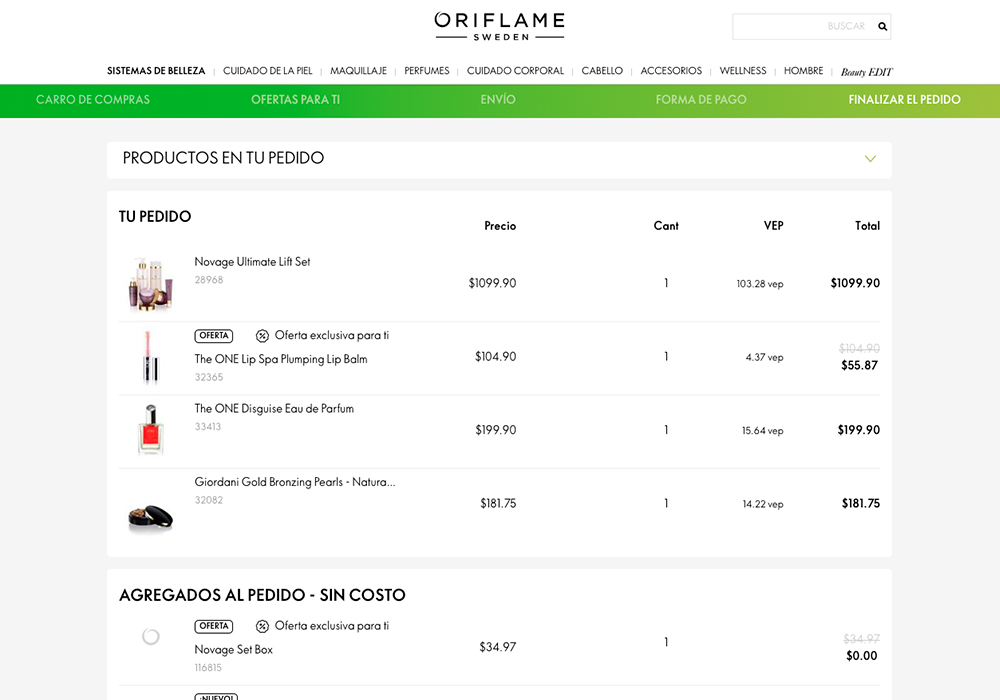Click the Tu Pedido heading

point(155,217)
